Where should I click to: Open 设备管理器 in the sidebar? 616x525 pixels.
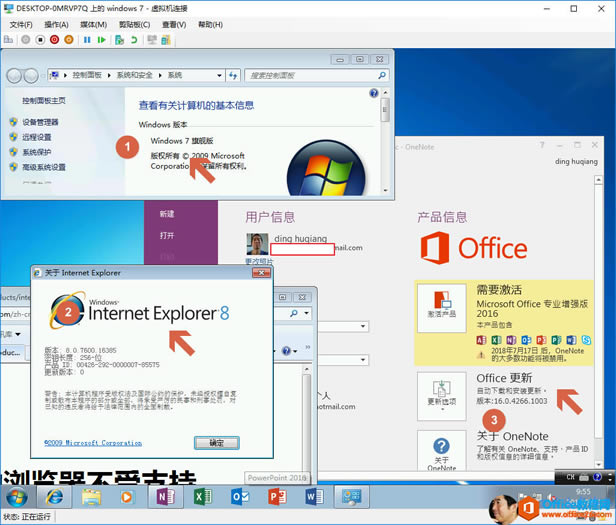(40, 122)
